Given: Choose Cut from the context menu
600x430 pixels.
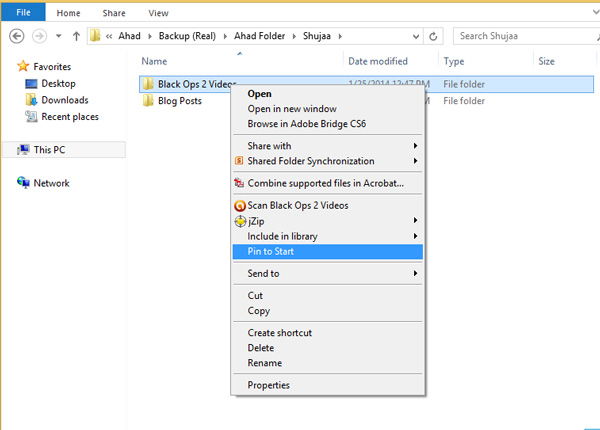Looking at the screenshot, I should (328, 295).
